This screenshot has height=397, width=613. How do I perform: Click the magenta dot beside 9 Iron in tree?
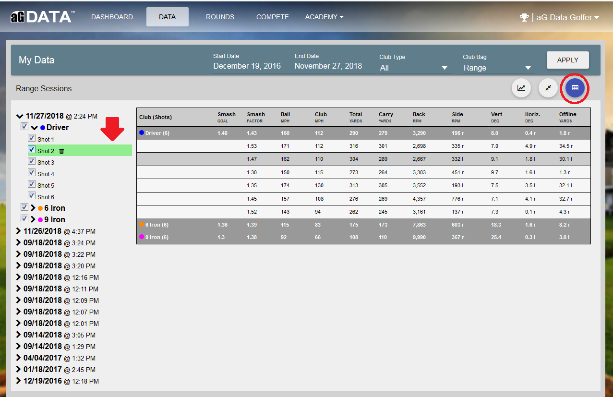40,219
